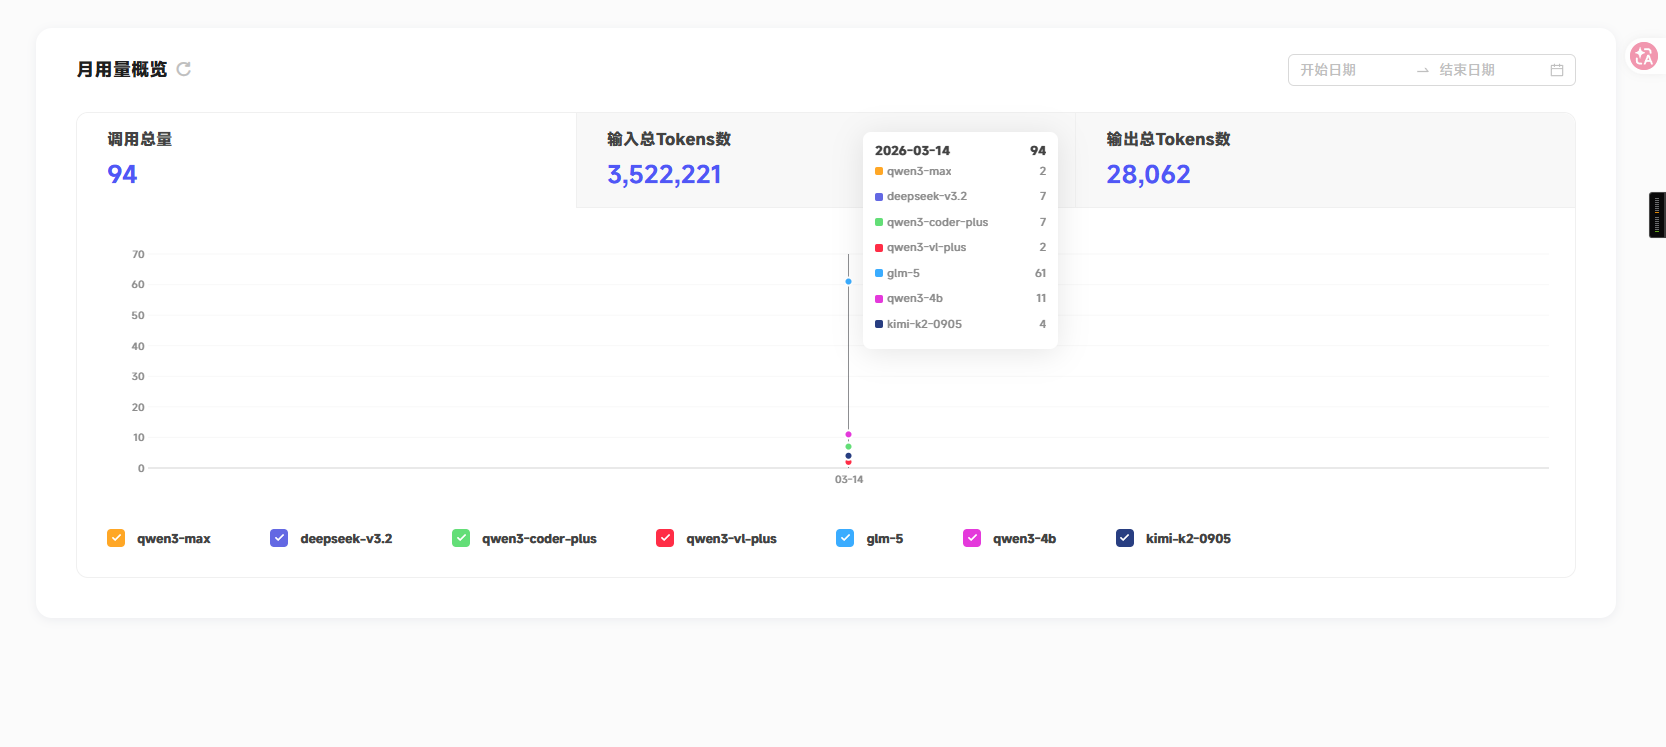Click the 月用量概览 section title

point(122,69)
